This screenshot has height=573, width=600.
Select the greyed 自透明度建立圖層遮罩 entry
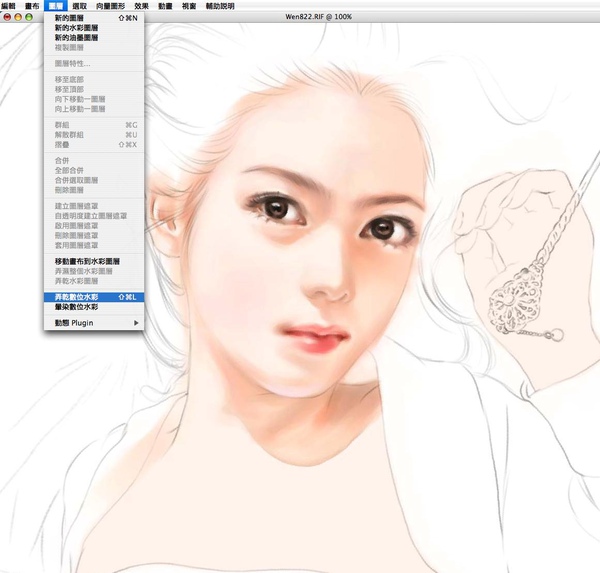pyautogui.click(x=94, y=216)
